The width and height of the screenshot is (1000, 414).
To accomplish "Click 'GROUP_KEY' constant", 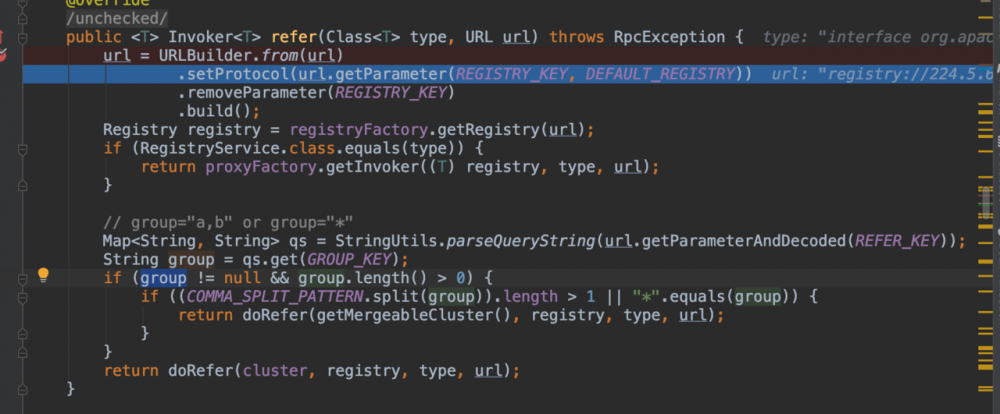I will pyautogui.click(x=349, y=260).
